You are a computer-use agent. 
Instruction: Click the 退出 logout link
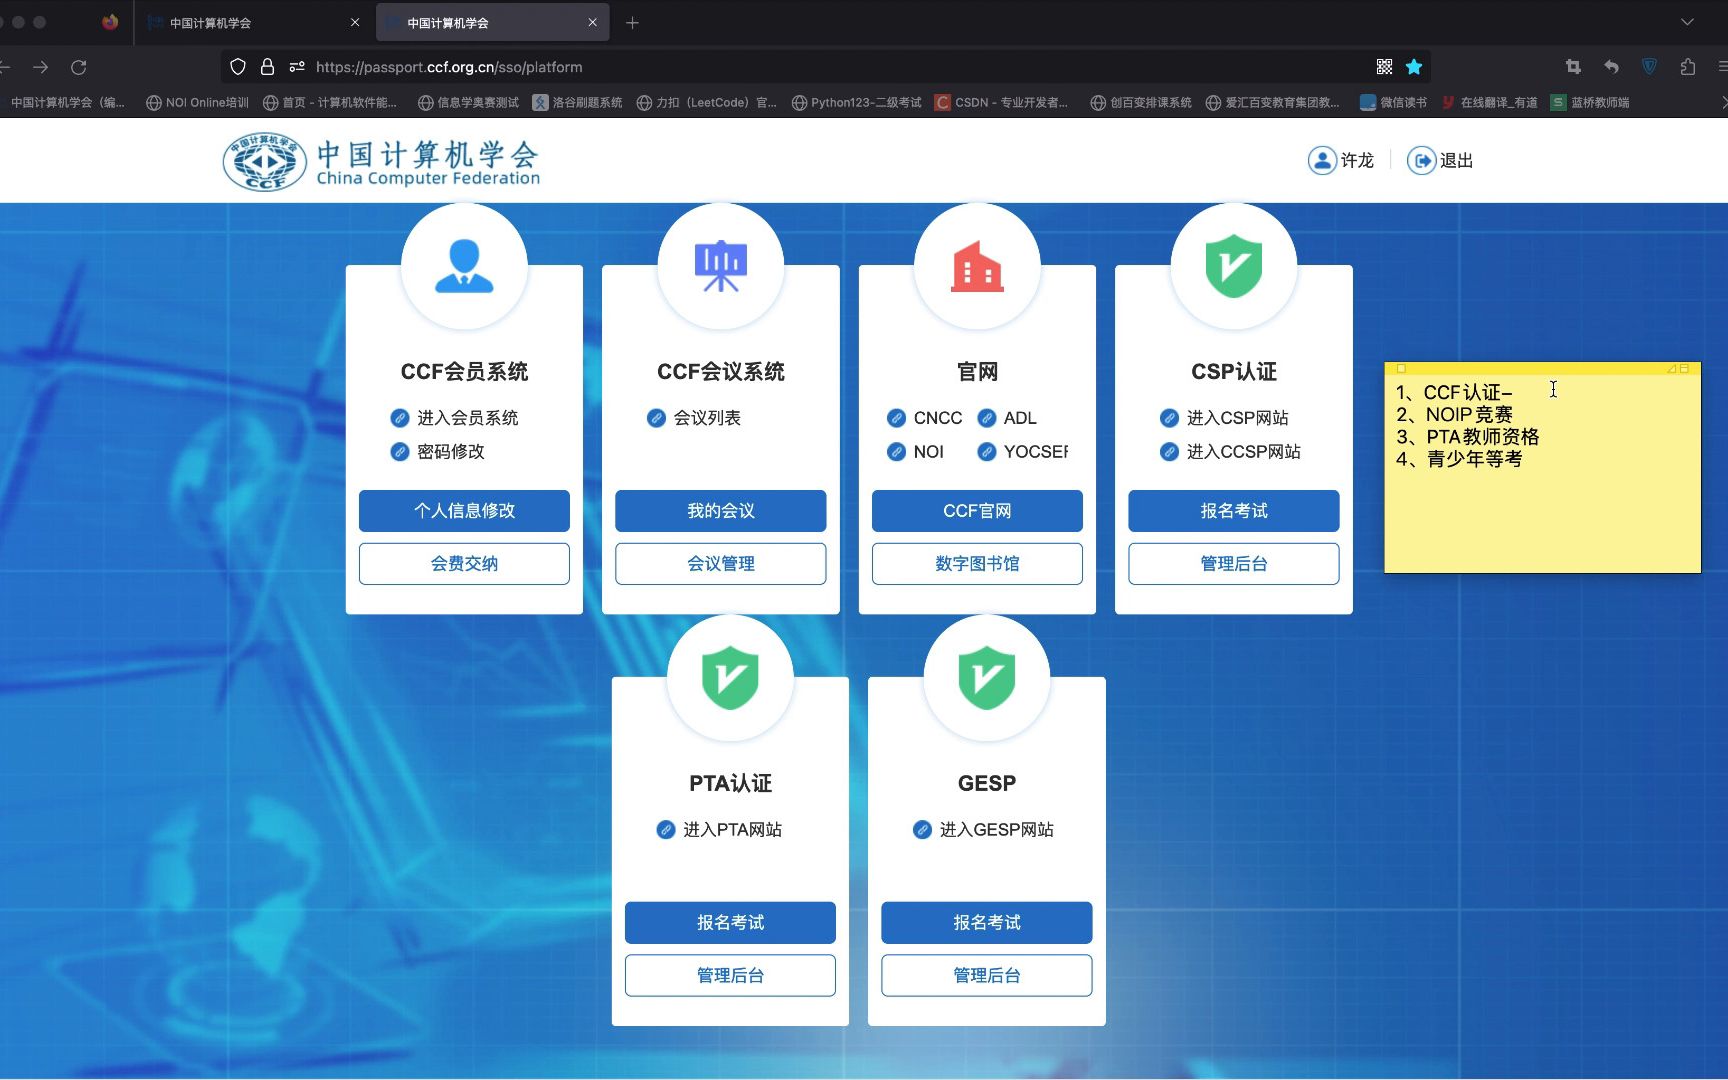click(x=1456, y=160)
